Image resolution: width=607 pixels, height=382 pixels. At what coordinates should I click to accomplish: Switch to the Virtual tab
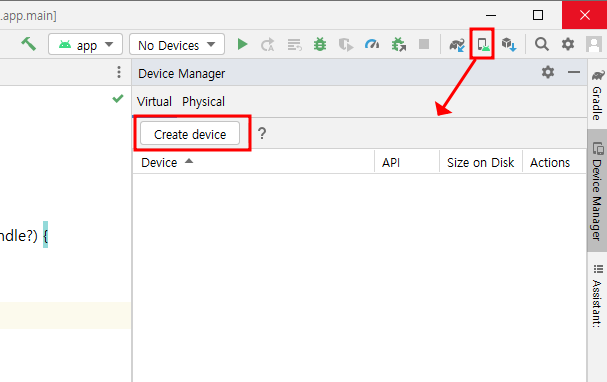point(154,102)
